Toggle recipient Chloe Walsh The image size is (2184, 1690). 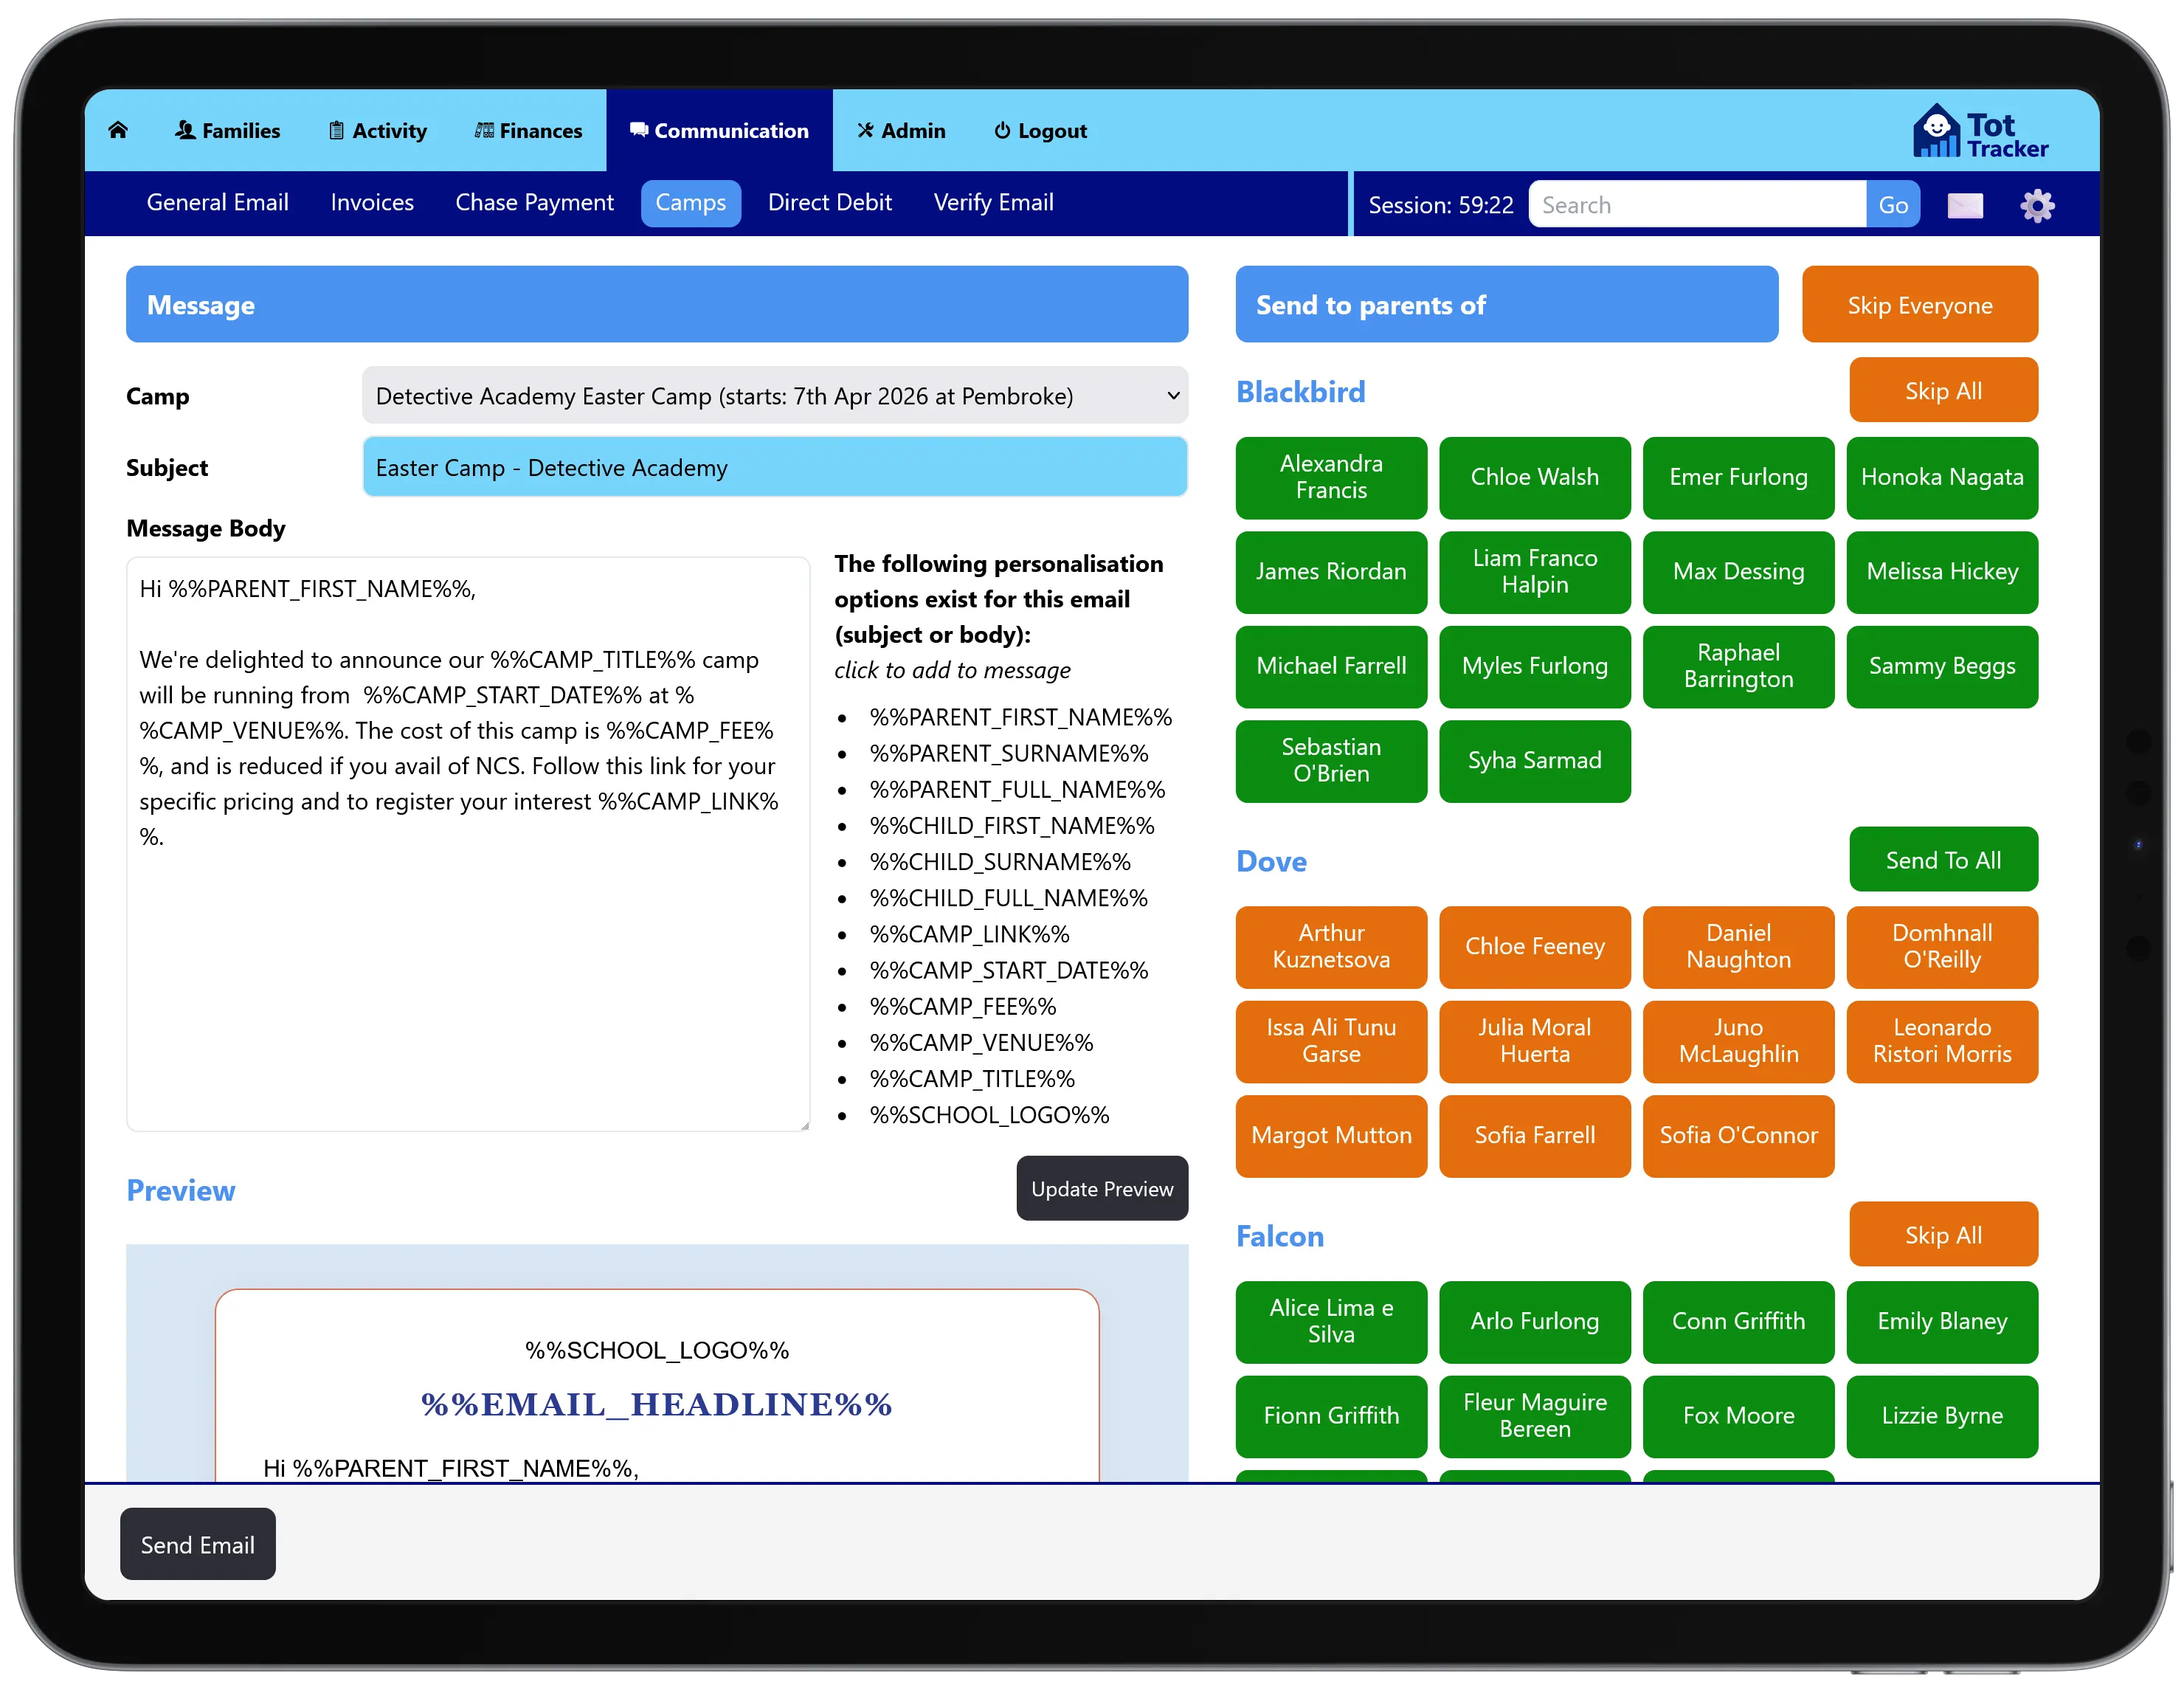tap(1534, 477)
